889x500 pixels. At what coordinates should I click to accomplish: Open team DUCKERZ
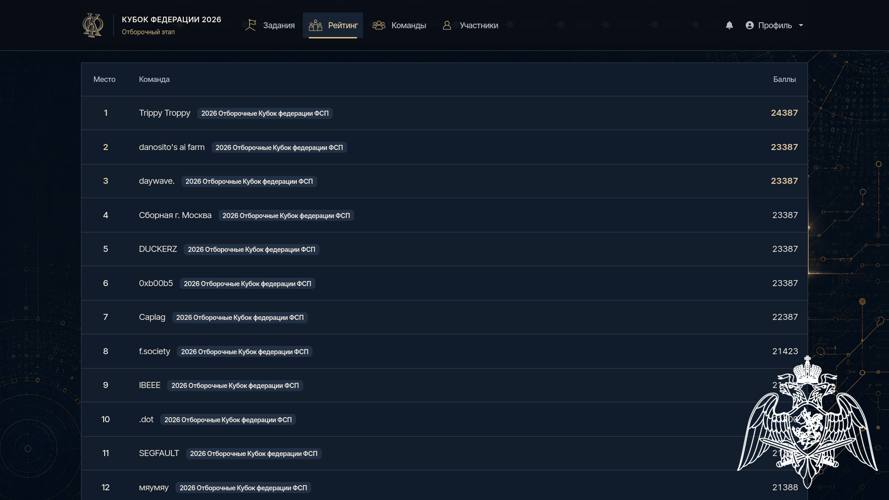158,249
